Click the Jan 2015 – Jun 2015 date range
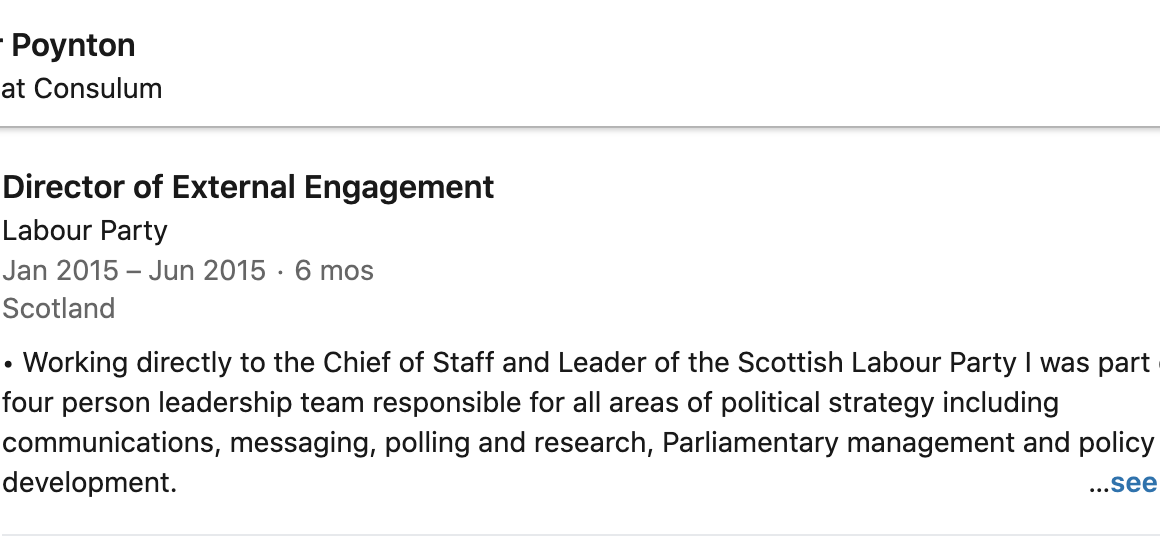 134,270
